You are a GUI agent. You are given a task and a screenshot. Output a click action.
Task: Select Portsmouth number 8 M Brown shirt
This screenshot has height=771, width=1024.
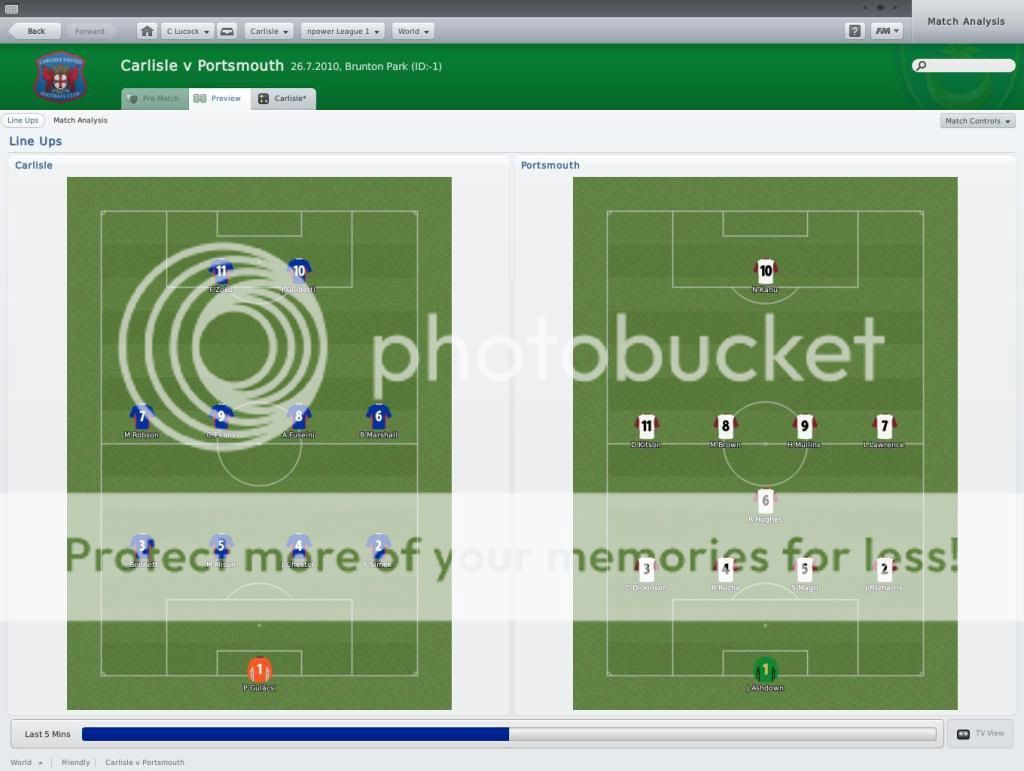[726, 426]
